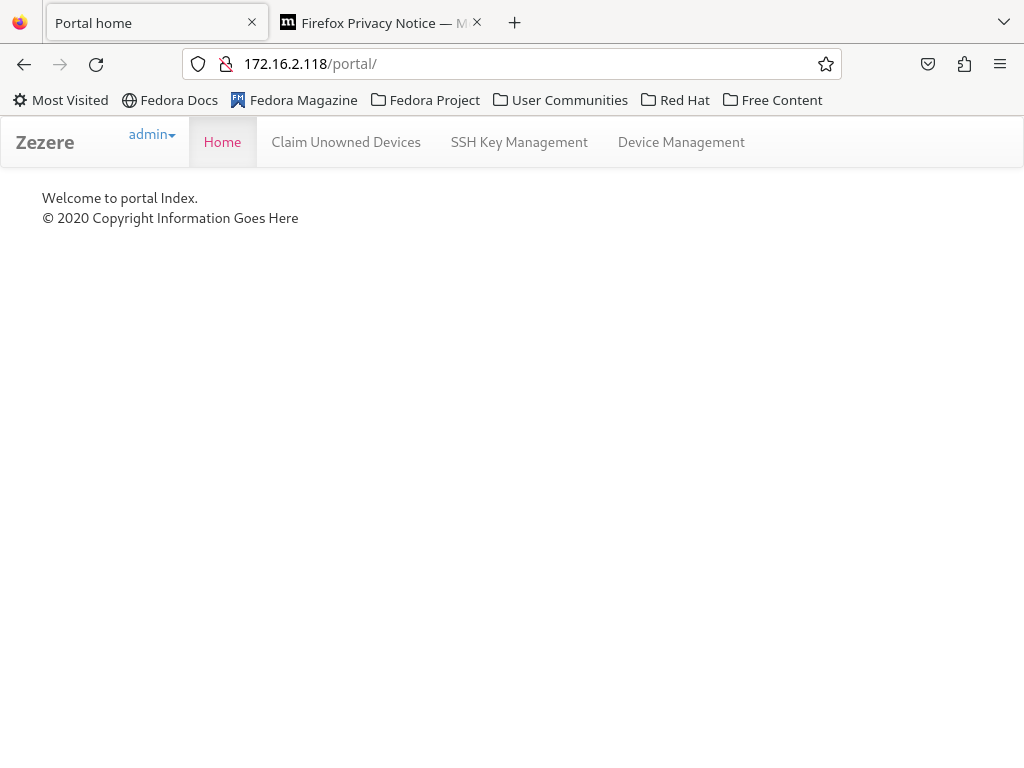The height and width of the screenshot is (768, 1024).
Task: Open the Fedora Magazine bookmark
Action: pyautogui.click(x=294, y=100)
